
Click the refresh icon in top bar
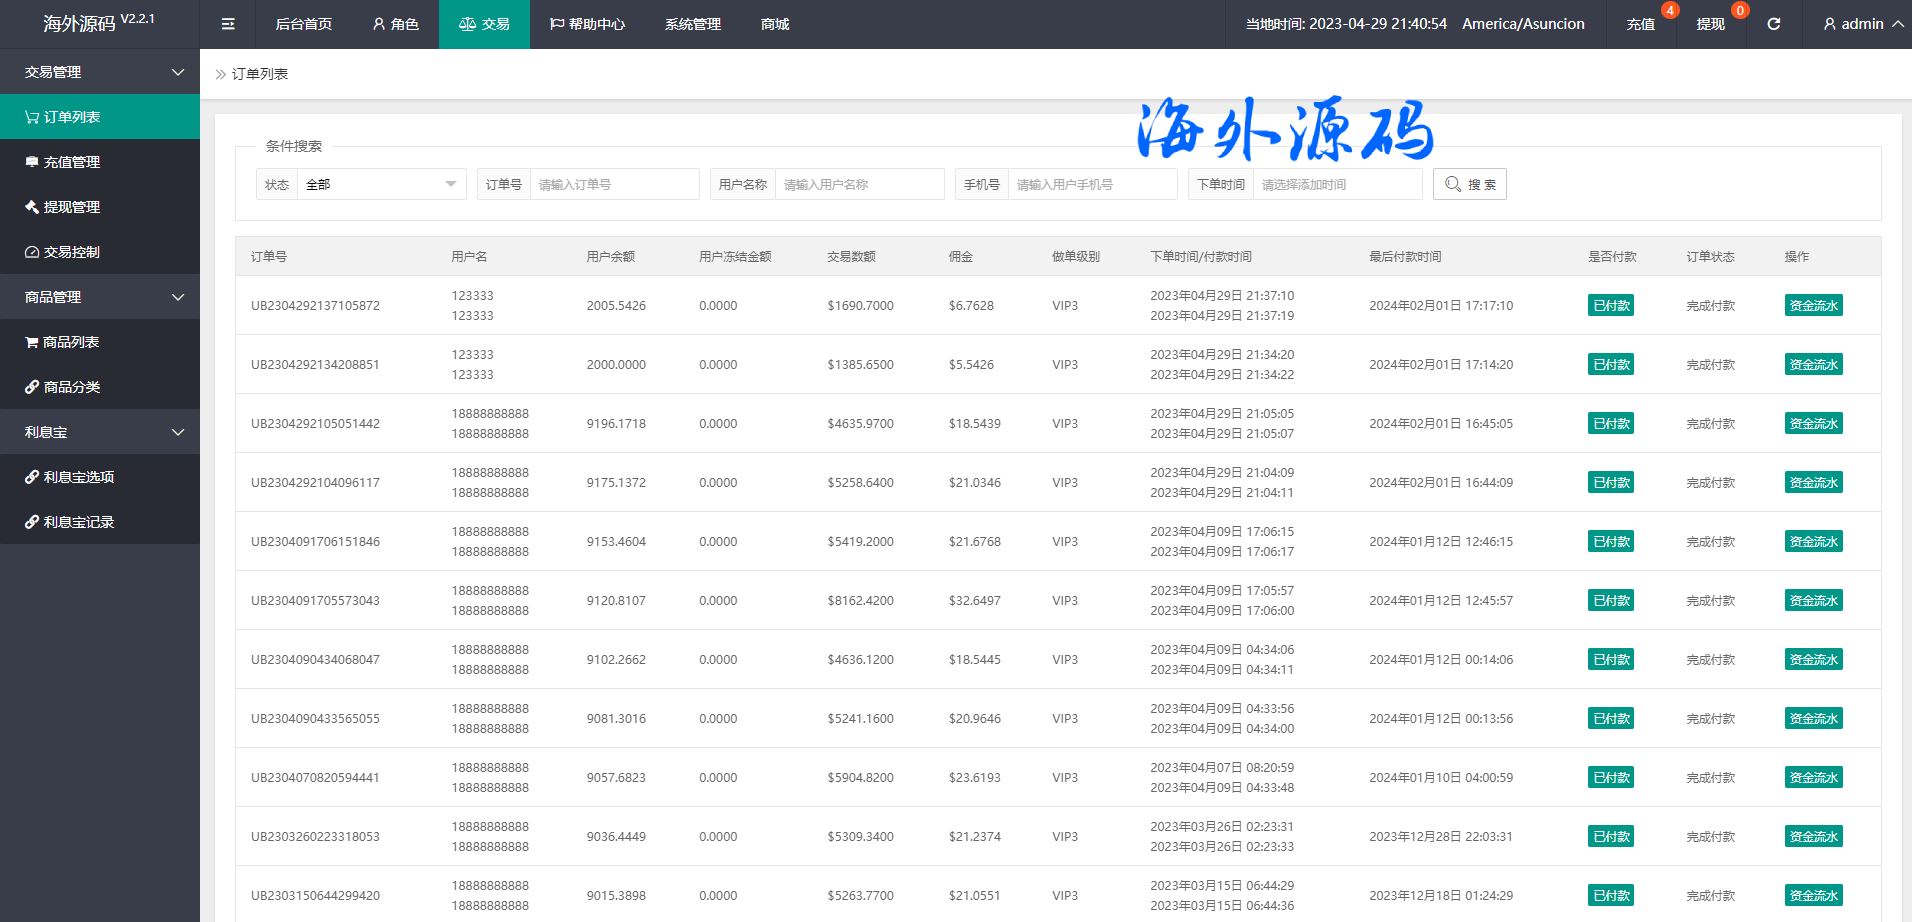tap(1773, 24)
